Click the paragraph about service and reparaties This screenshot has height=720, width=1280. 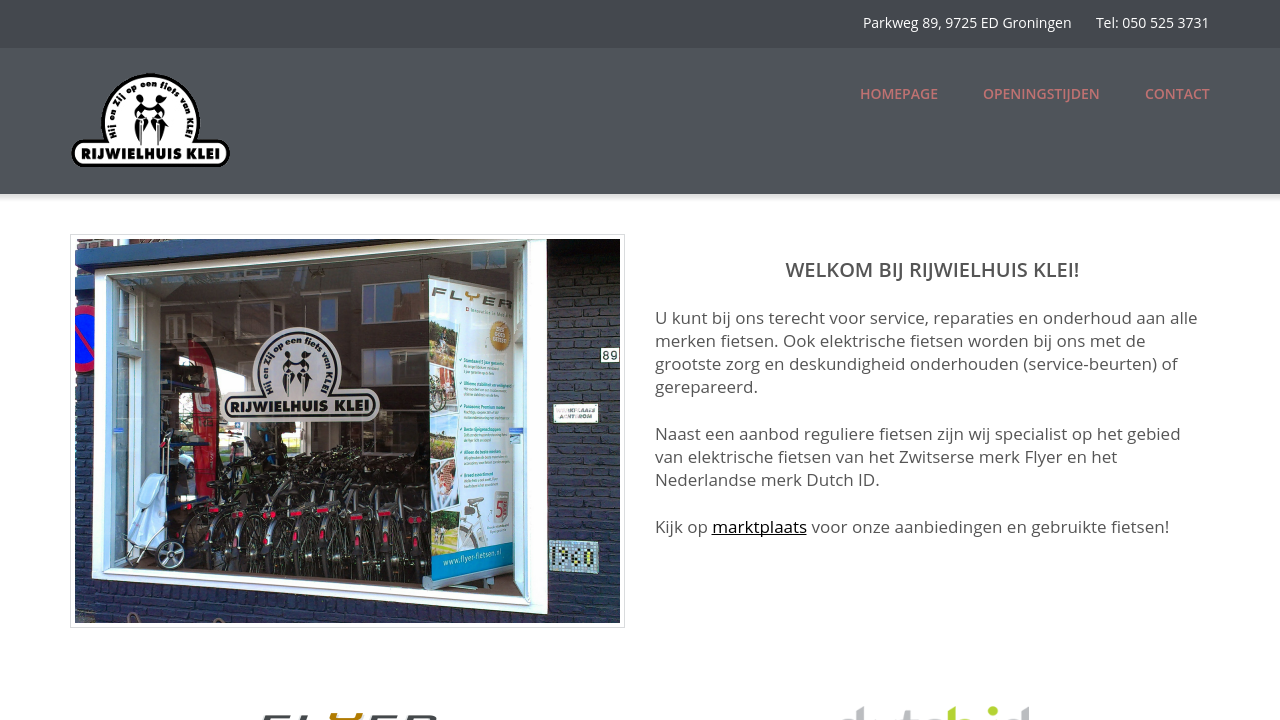click(x=926, y=352)
